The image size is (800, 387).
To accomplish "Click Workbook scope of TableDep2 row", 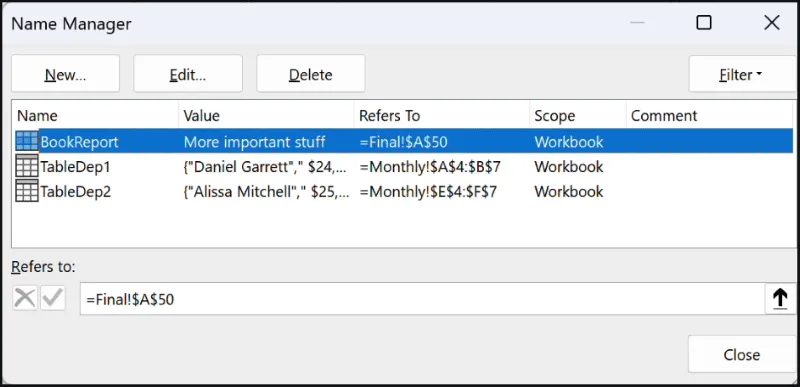I will (x=569, y=192).
